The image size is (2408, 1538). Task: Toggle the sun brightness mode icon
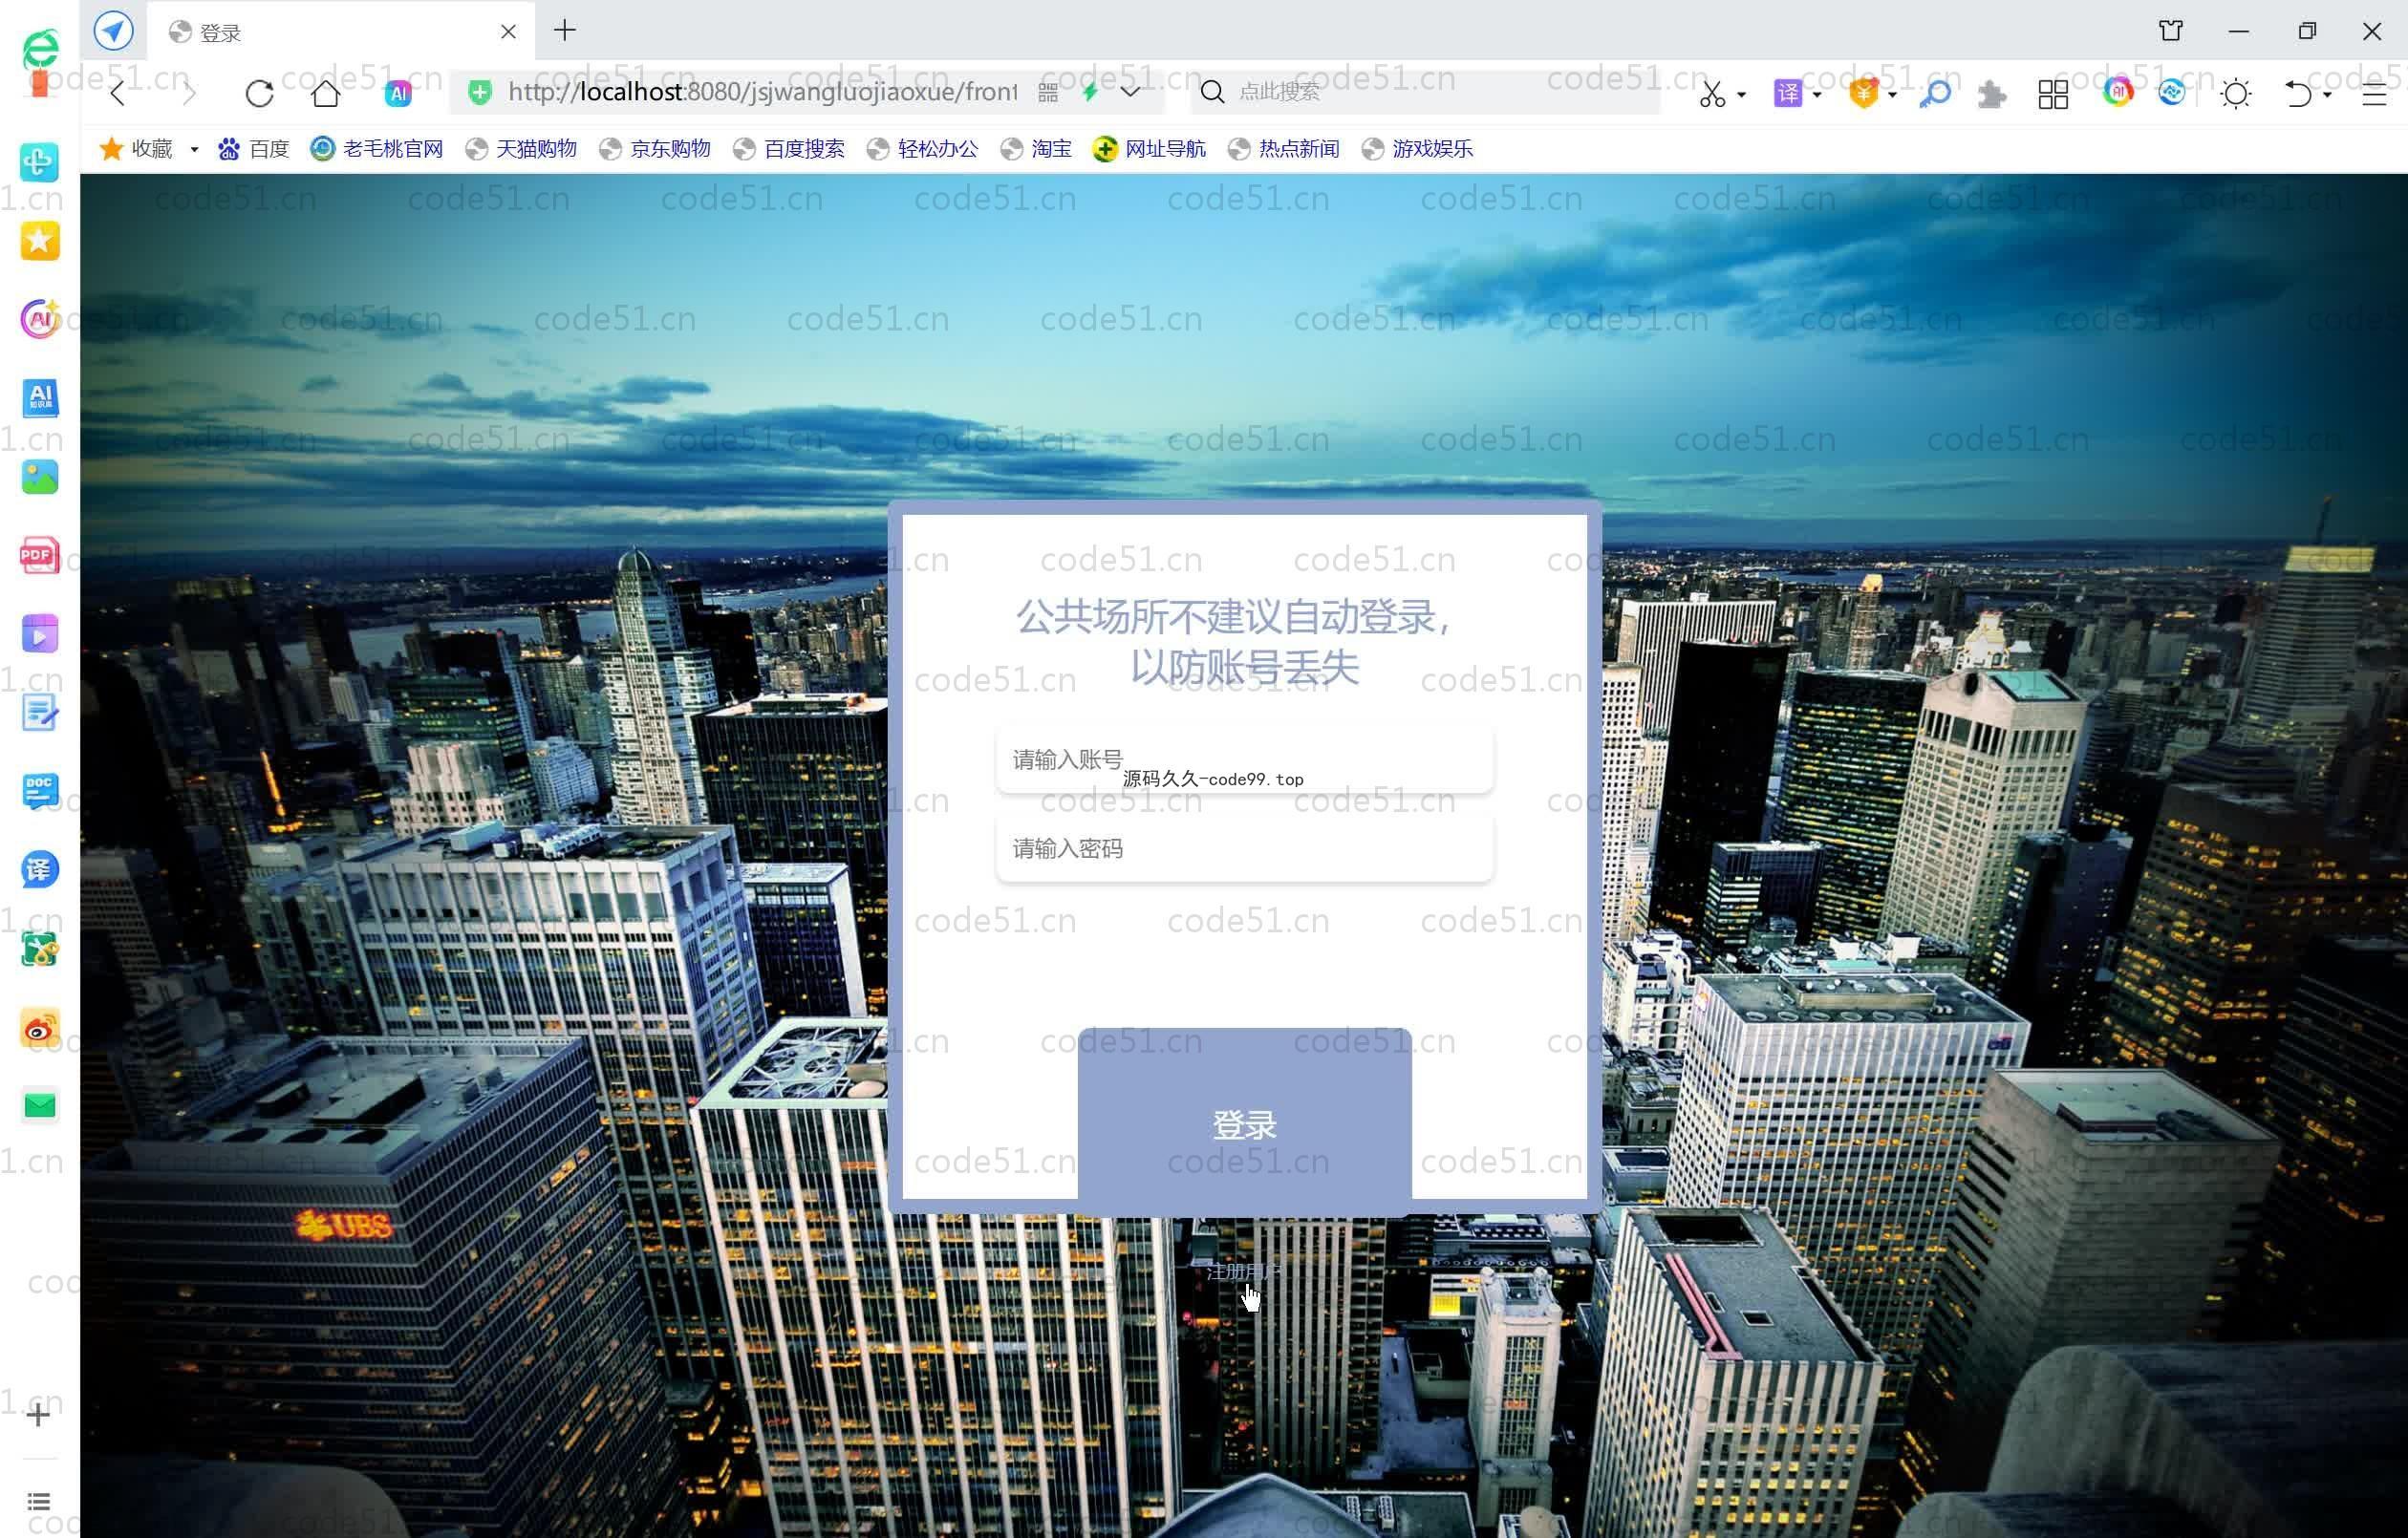(2235, 94)
